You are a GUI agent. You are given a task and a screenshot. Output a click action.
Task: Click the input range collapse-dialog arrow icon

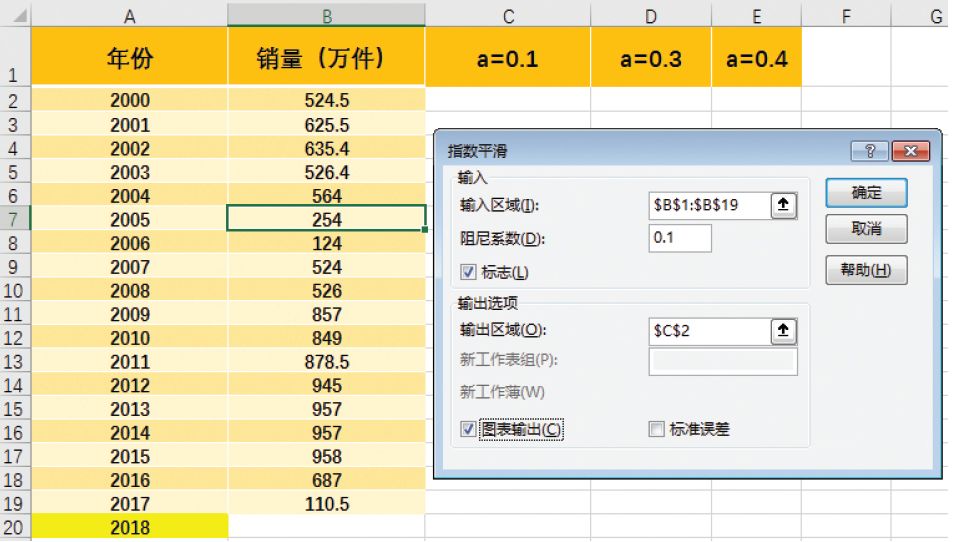(x=783, y=205)
